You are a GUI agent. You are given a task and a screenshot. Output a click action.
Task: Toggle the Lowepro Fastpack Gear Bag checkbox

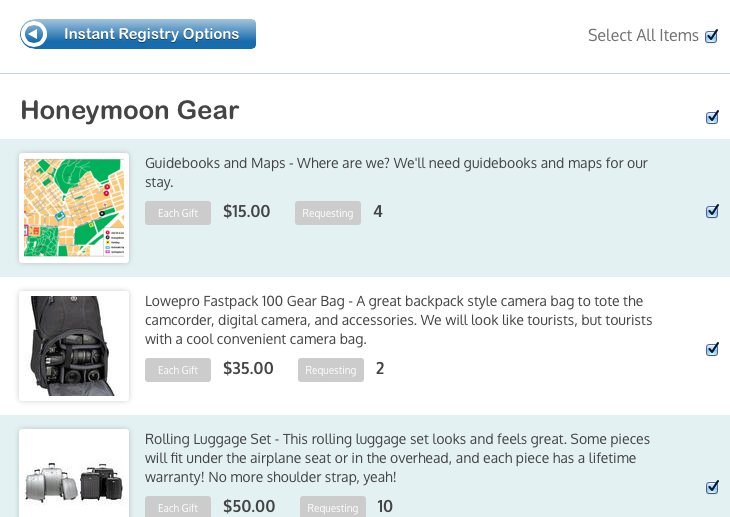click(x=712, y=349)
